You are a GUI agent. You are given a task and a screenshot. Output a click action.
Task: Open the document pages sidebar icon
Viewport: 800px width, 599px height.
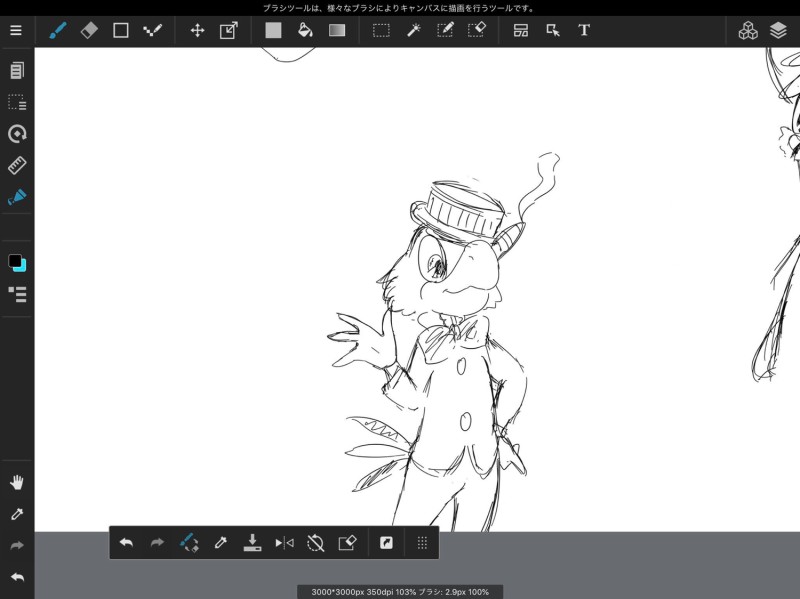(17, 70)
